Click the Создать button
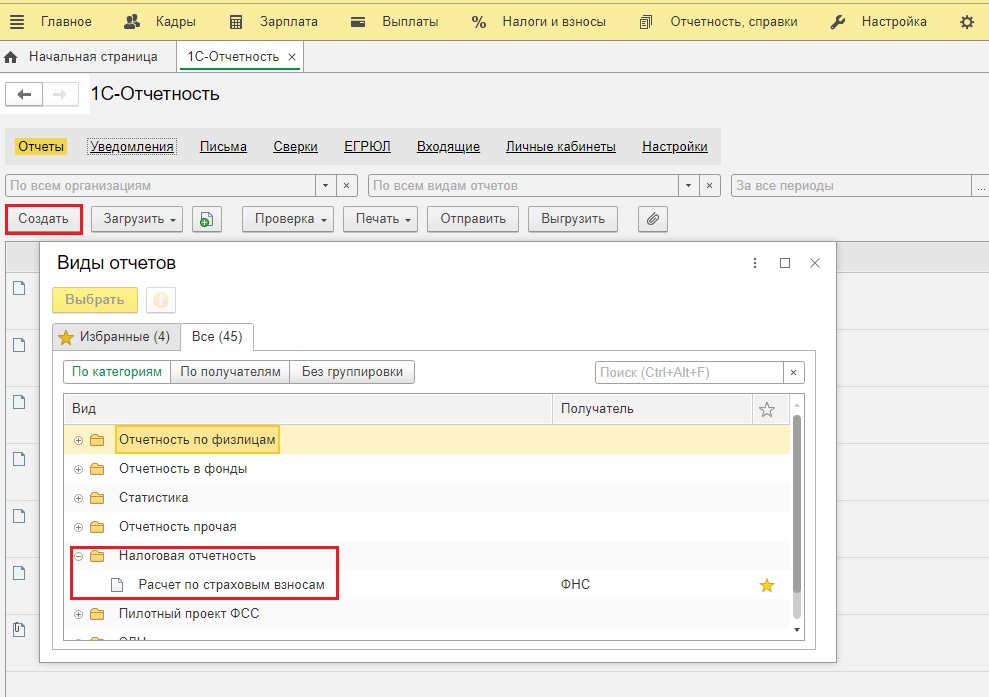Viewport: 989px width, 697px height. tap(44, 219)
